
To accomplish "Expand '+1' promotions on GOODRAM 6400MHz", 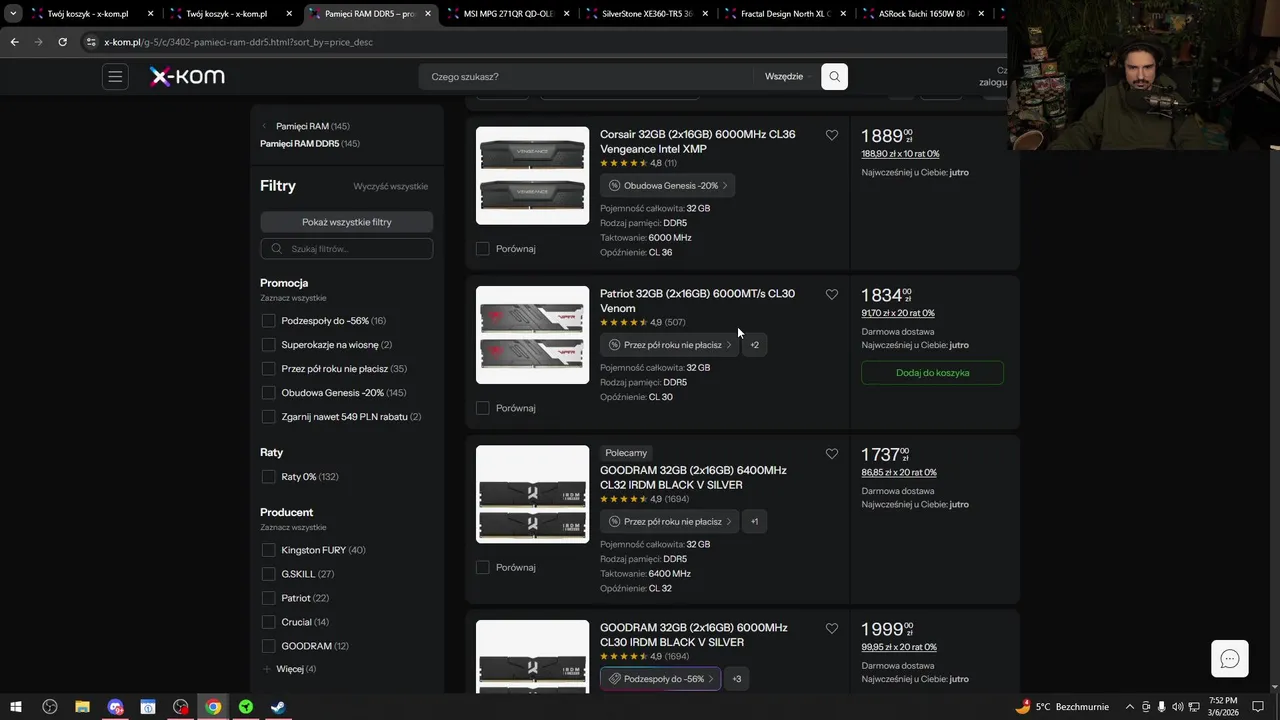I will (754, 521).
